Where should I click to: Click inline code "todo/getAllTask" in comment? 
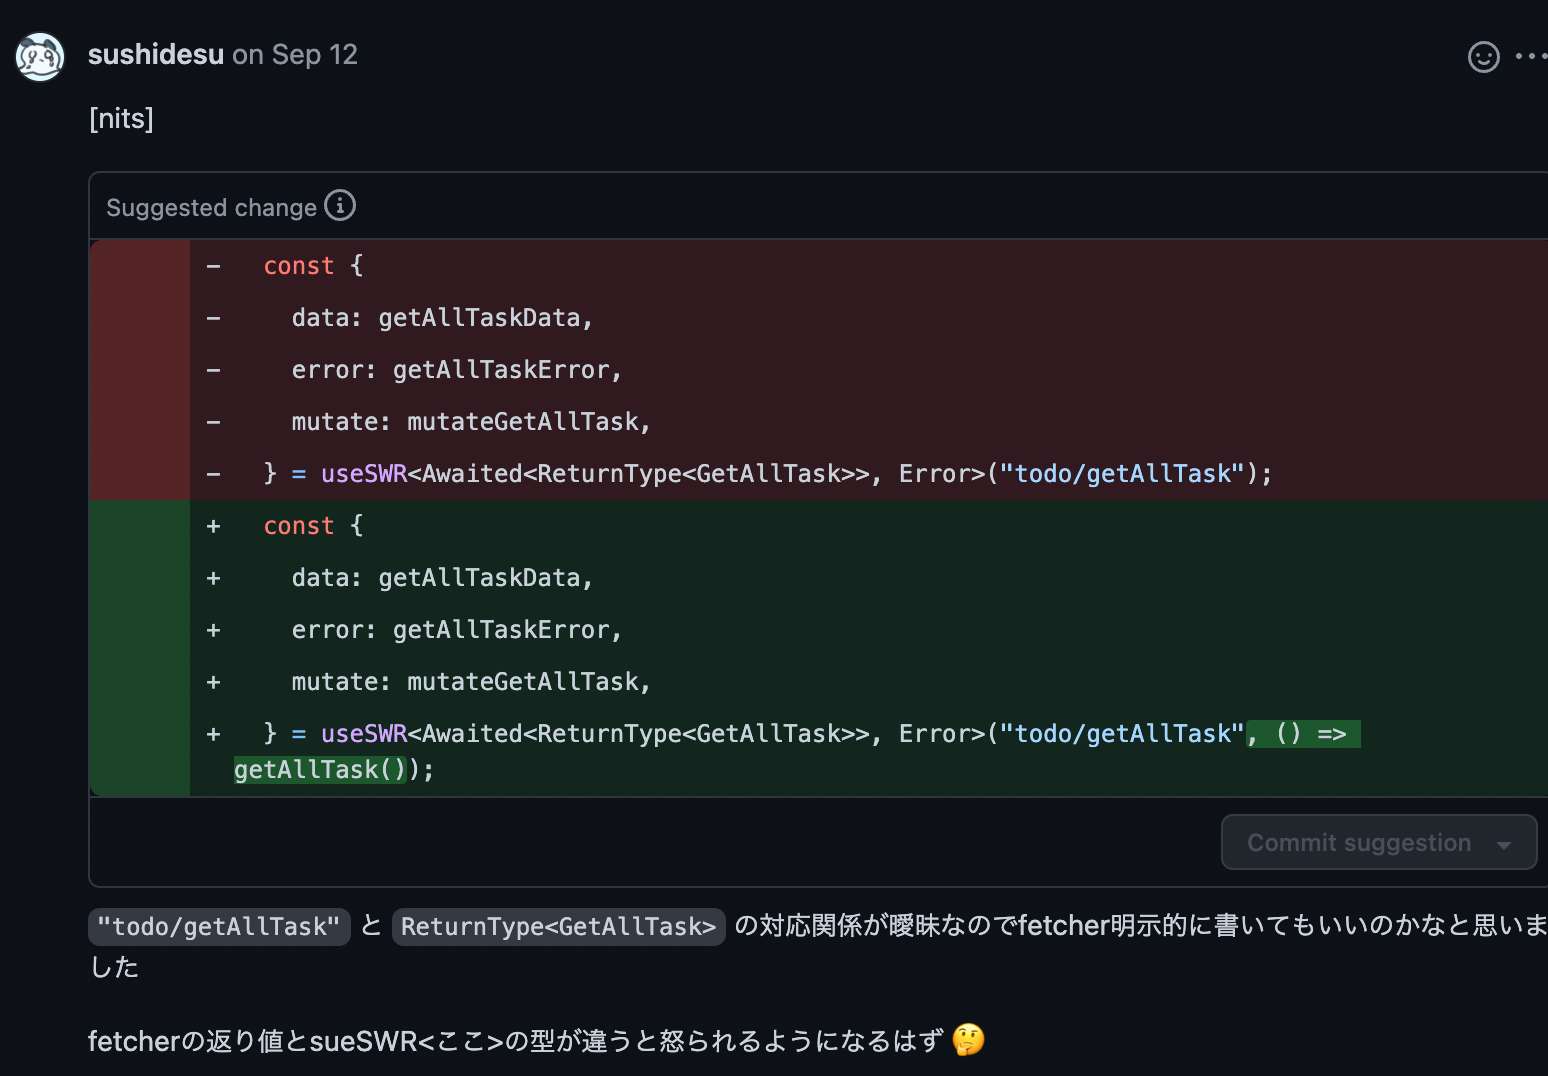tap(219, 927)
